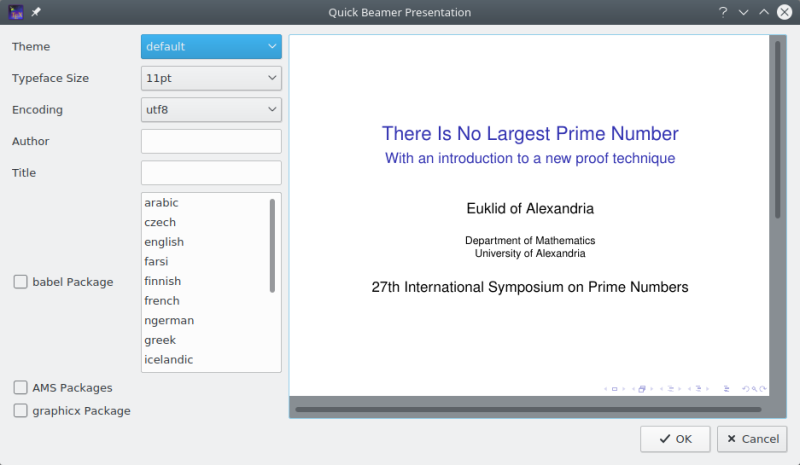Expand the Typeface Size combo box
800x465 pixels.
coord(211,78)
